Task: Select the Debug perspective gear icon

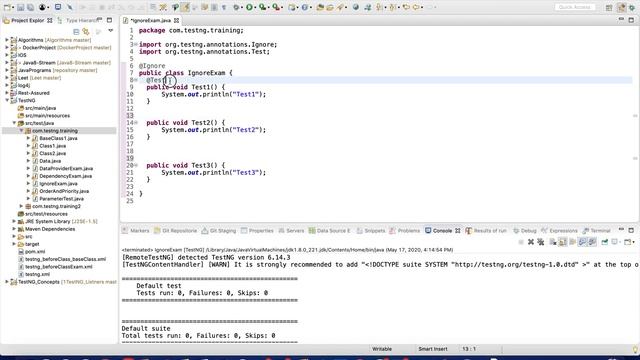Action: 632,7
